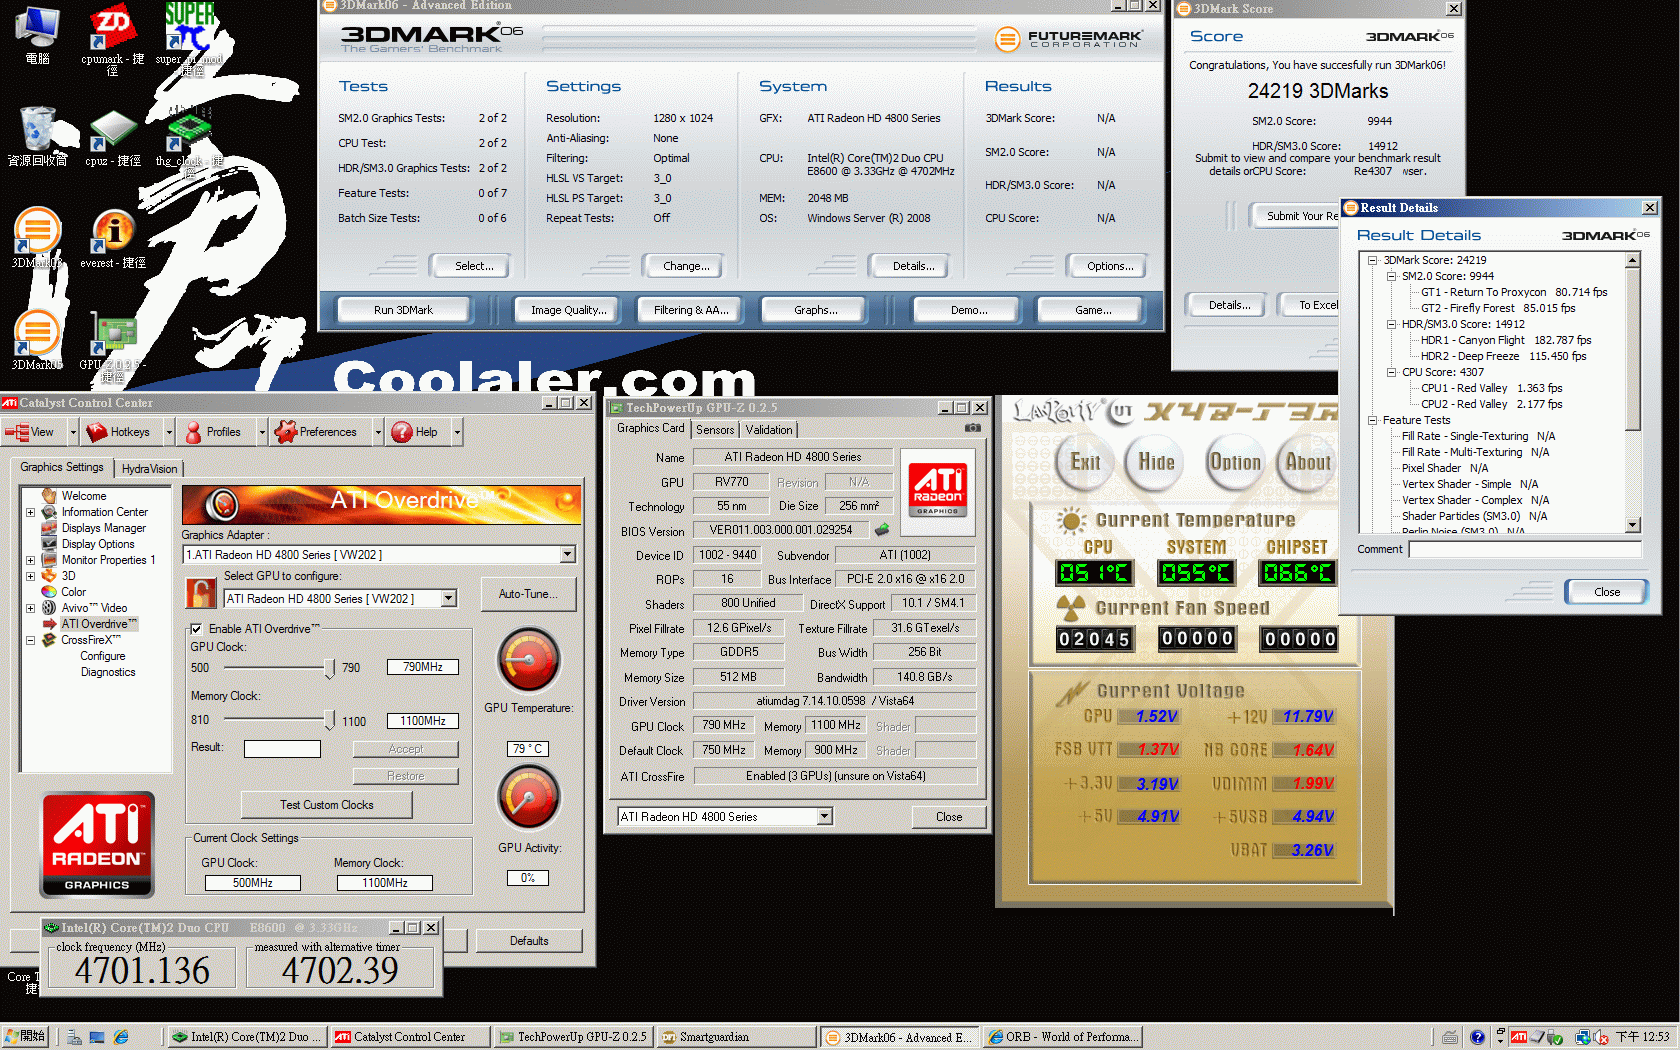Image resolution: width=1680 pixels, height=1050 pixels.
Task: Expand Monitor Properties 1 in Catalyst tree
Action: [30, 560]
